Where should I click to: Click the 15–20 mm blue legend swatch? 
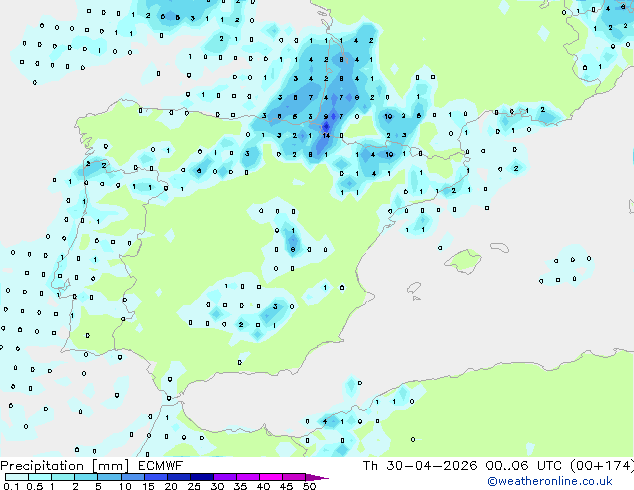pyautogui.click(x=155, y=477)
